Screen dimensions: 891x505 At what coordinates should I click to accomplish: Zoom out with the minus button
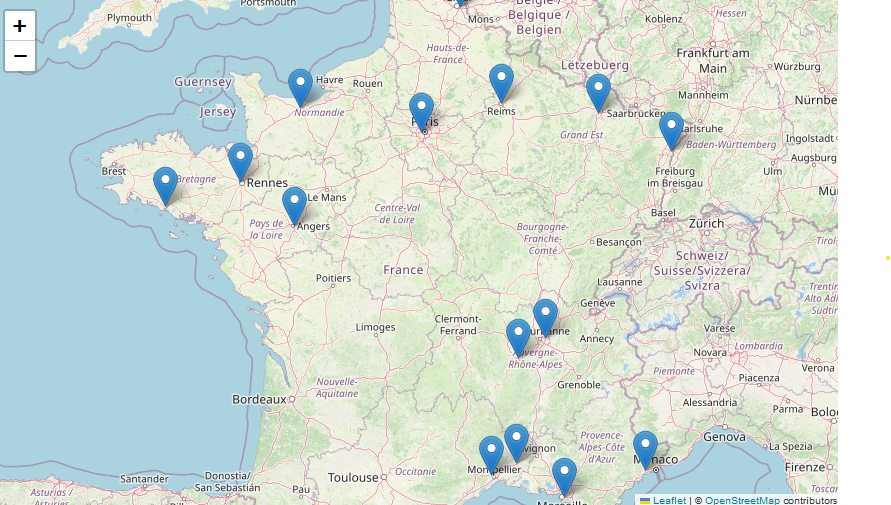(x=20, y=56)
